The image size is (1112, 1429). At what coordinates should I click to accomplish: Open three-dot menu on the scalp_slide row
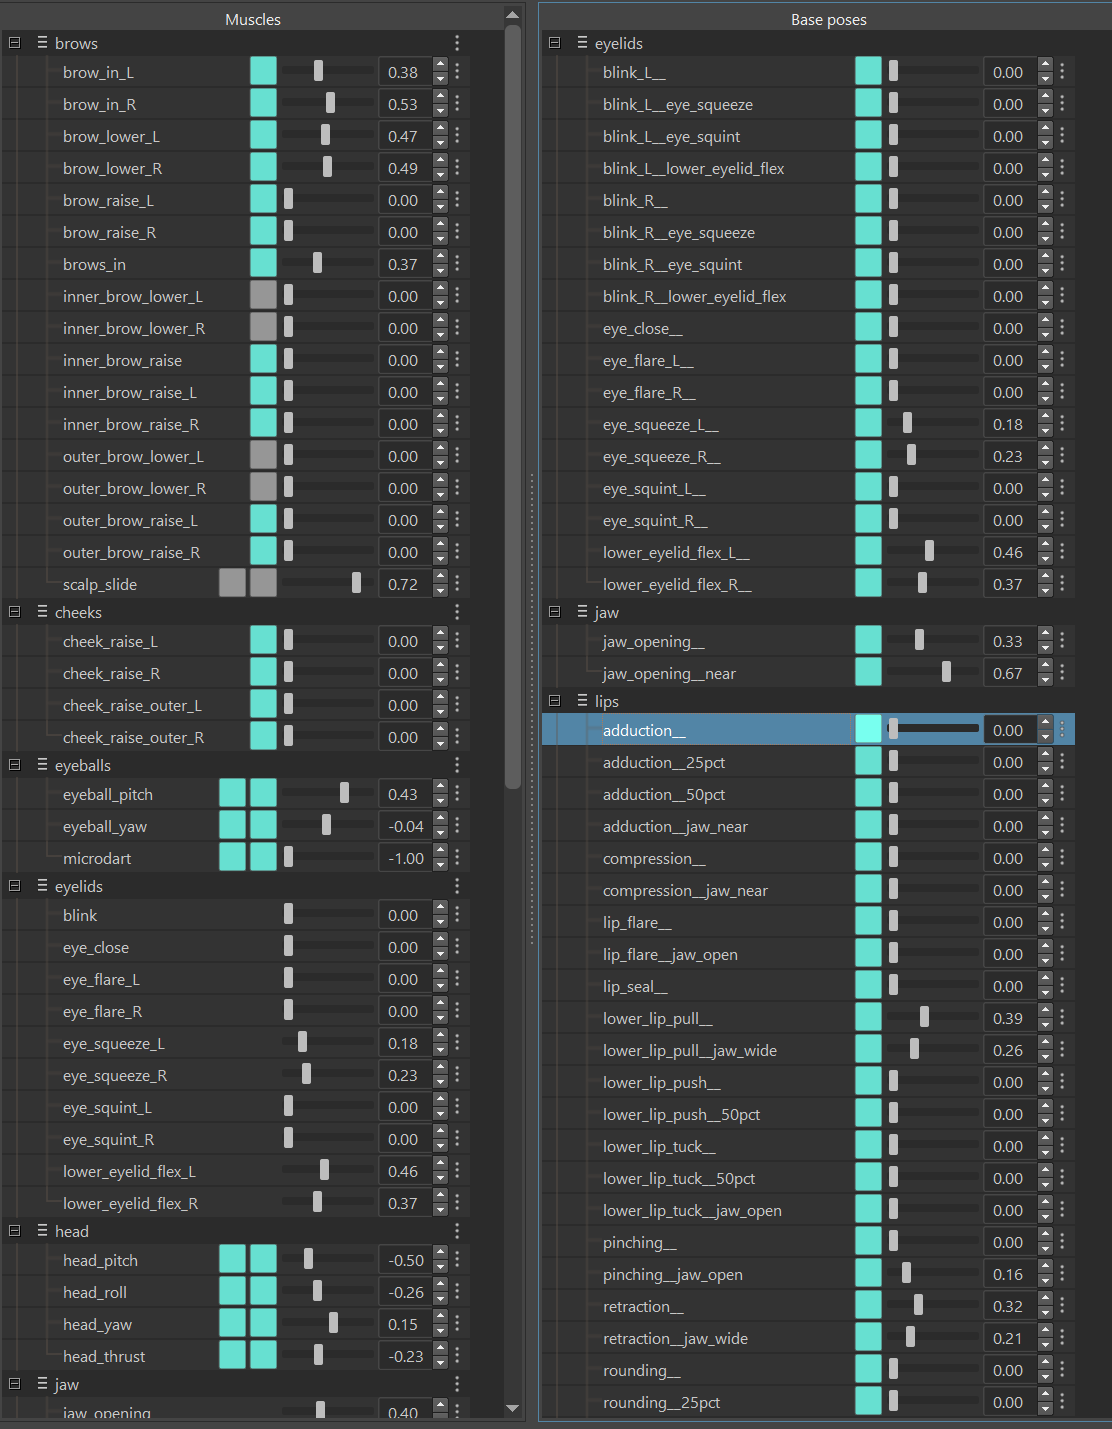pos(457,584)
